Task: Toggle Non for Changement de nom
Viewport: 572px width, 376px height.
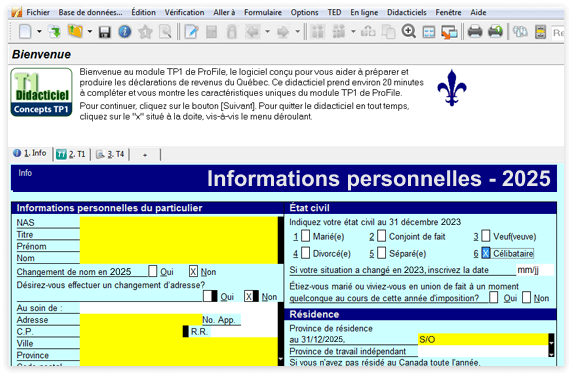Action: pos(193,271)
